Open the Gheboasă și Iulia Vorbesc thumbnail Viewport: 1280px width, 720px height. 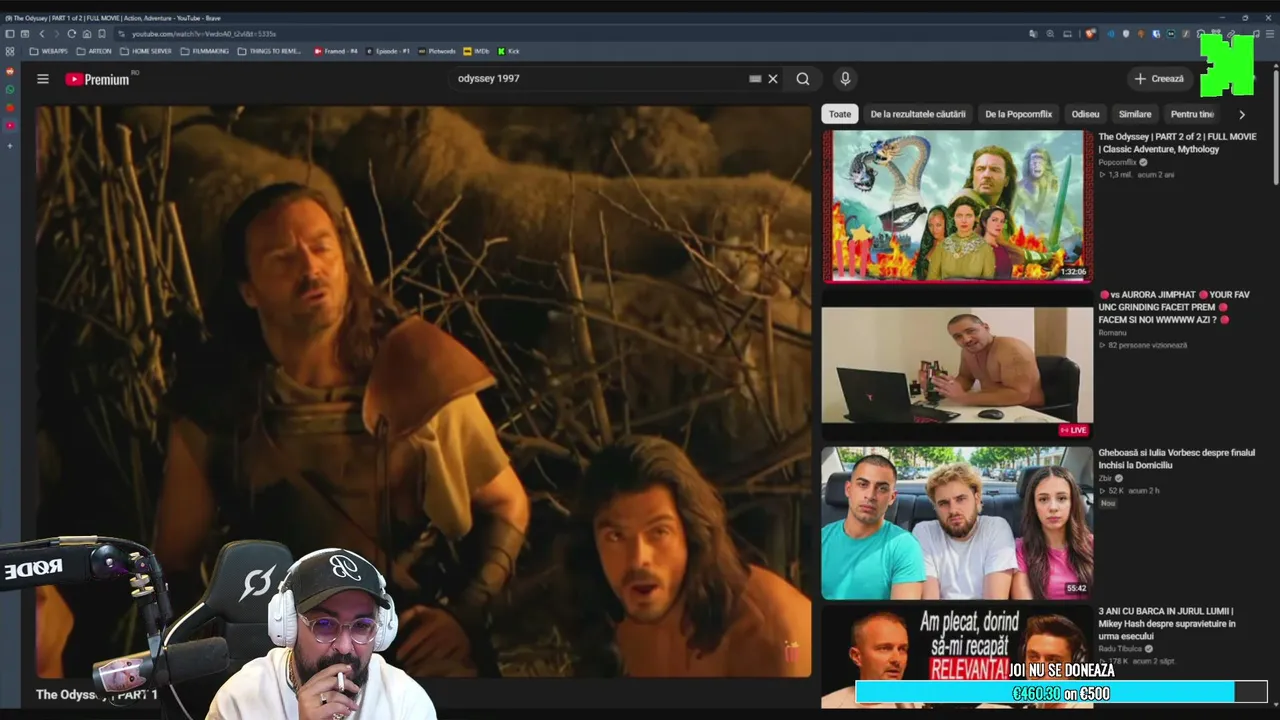point(957,522)
